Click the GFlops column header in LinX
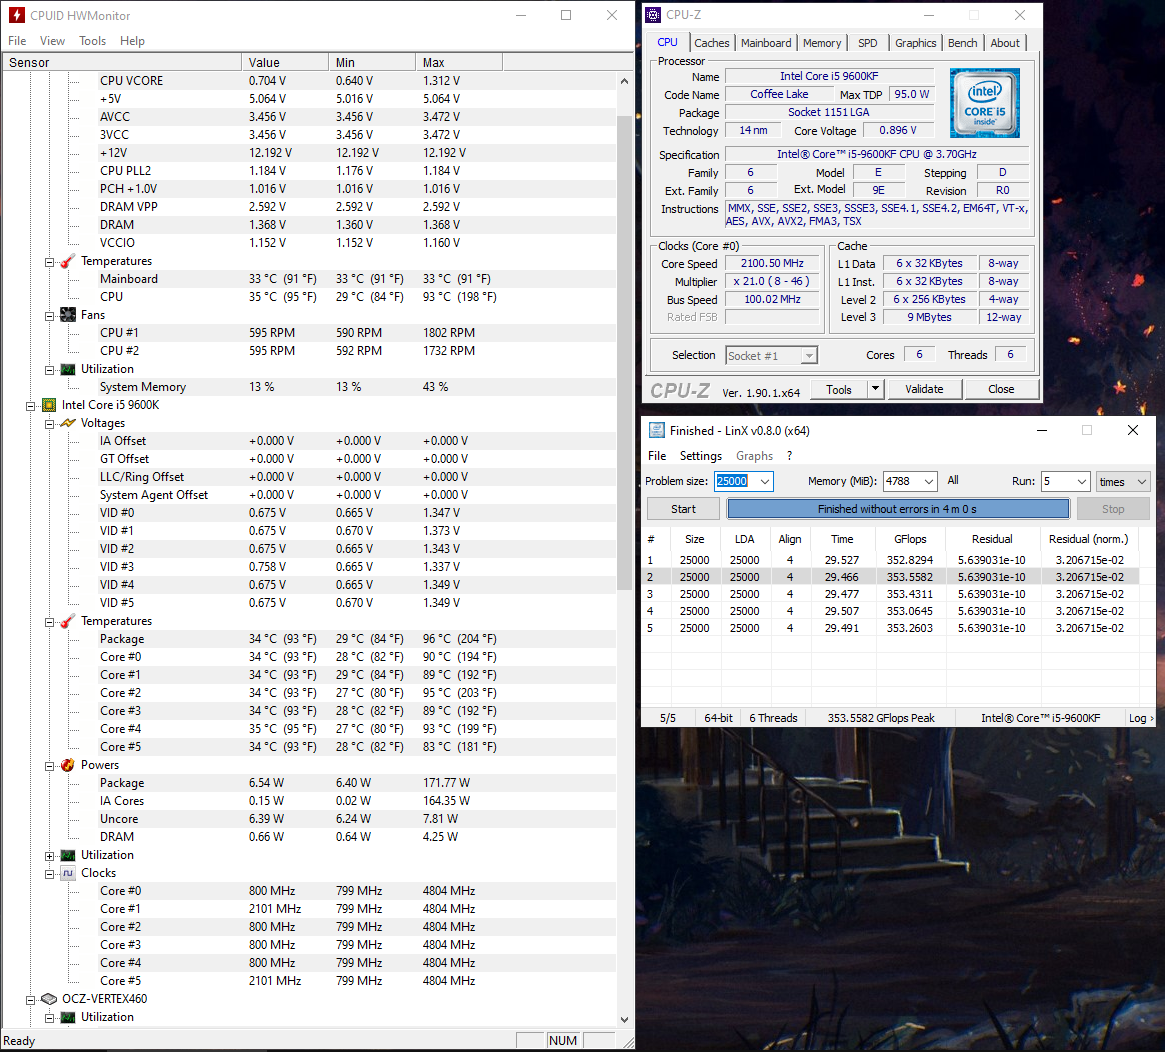This screenshot has height=1052, width=1165. [910, 539]
